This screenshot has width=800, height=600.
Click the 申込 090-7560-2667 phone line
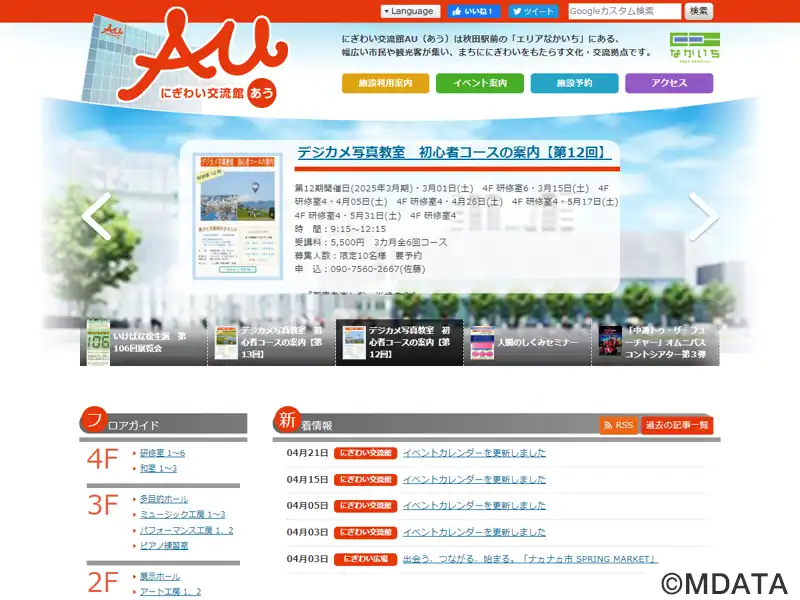360,269
